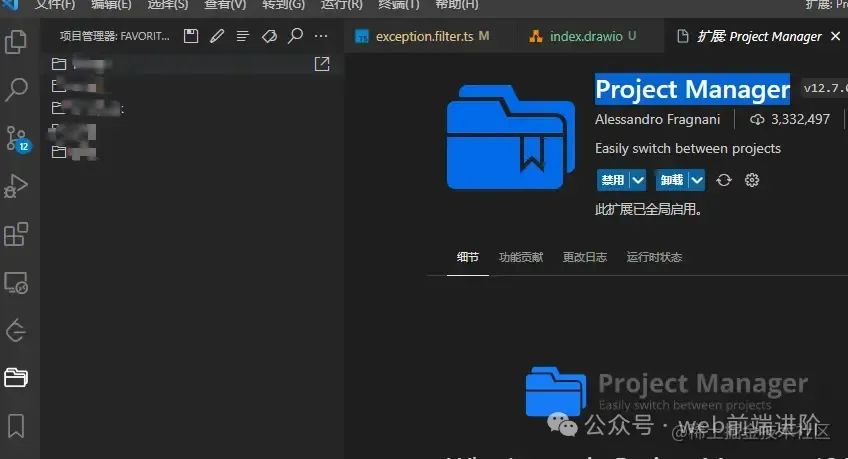Open first project in new window icon
Image resolution: width=848 pixels, height=459 pixels.
pos(322,64)
